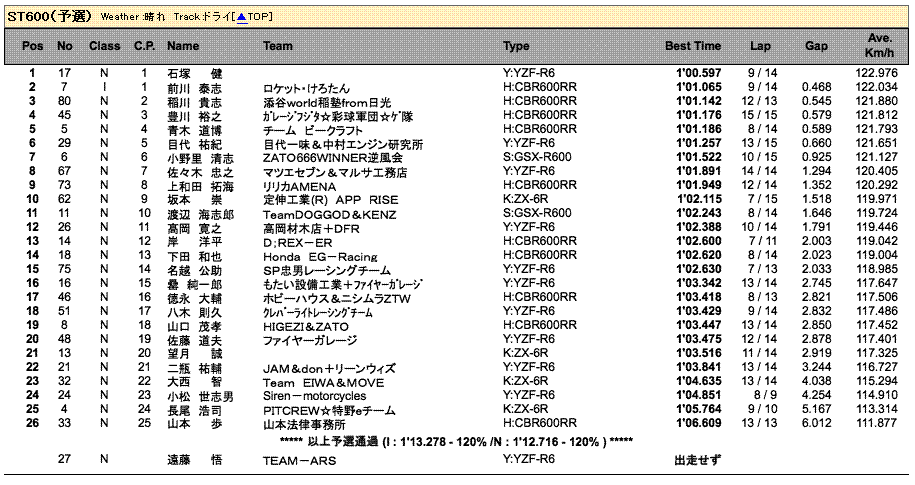Click team ファイヤーガレージ
Screen dimensions: 915x485
(310, 340)
